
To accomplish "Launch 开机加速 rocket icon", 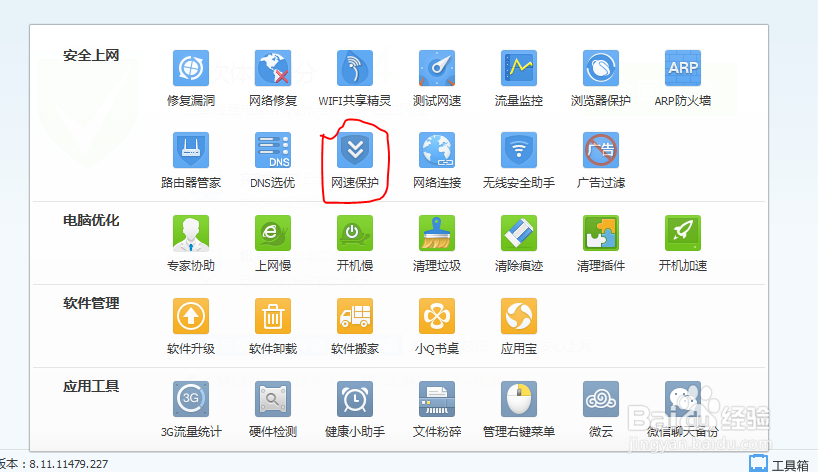I will pos(682,233).
